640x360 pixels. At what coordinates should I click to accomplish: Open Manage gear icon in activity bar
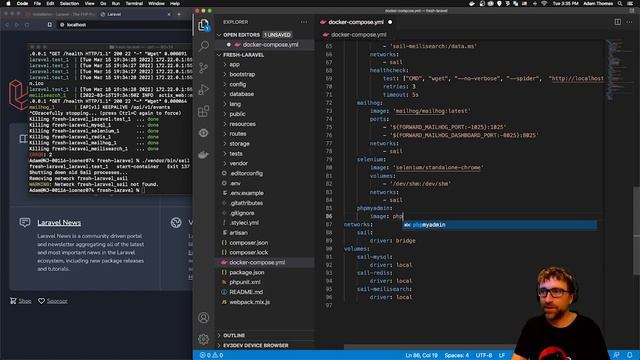(204, 339)
